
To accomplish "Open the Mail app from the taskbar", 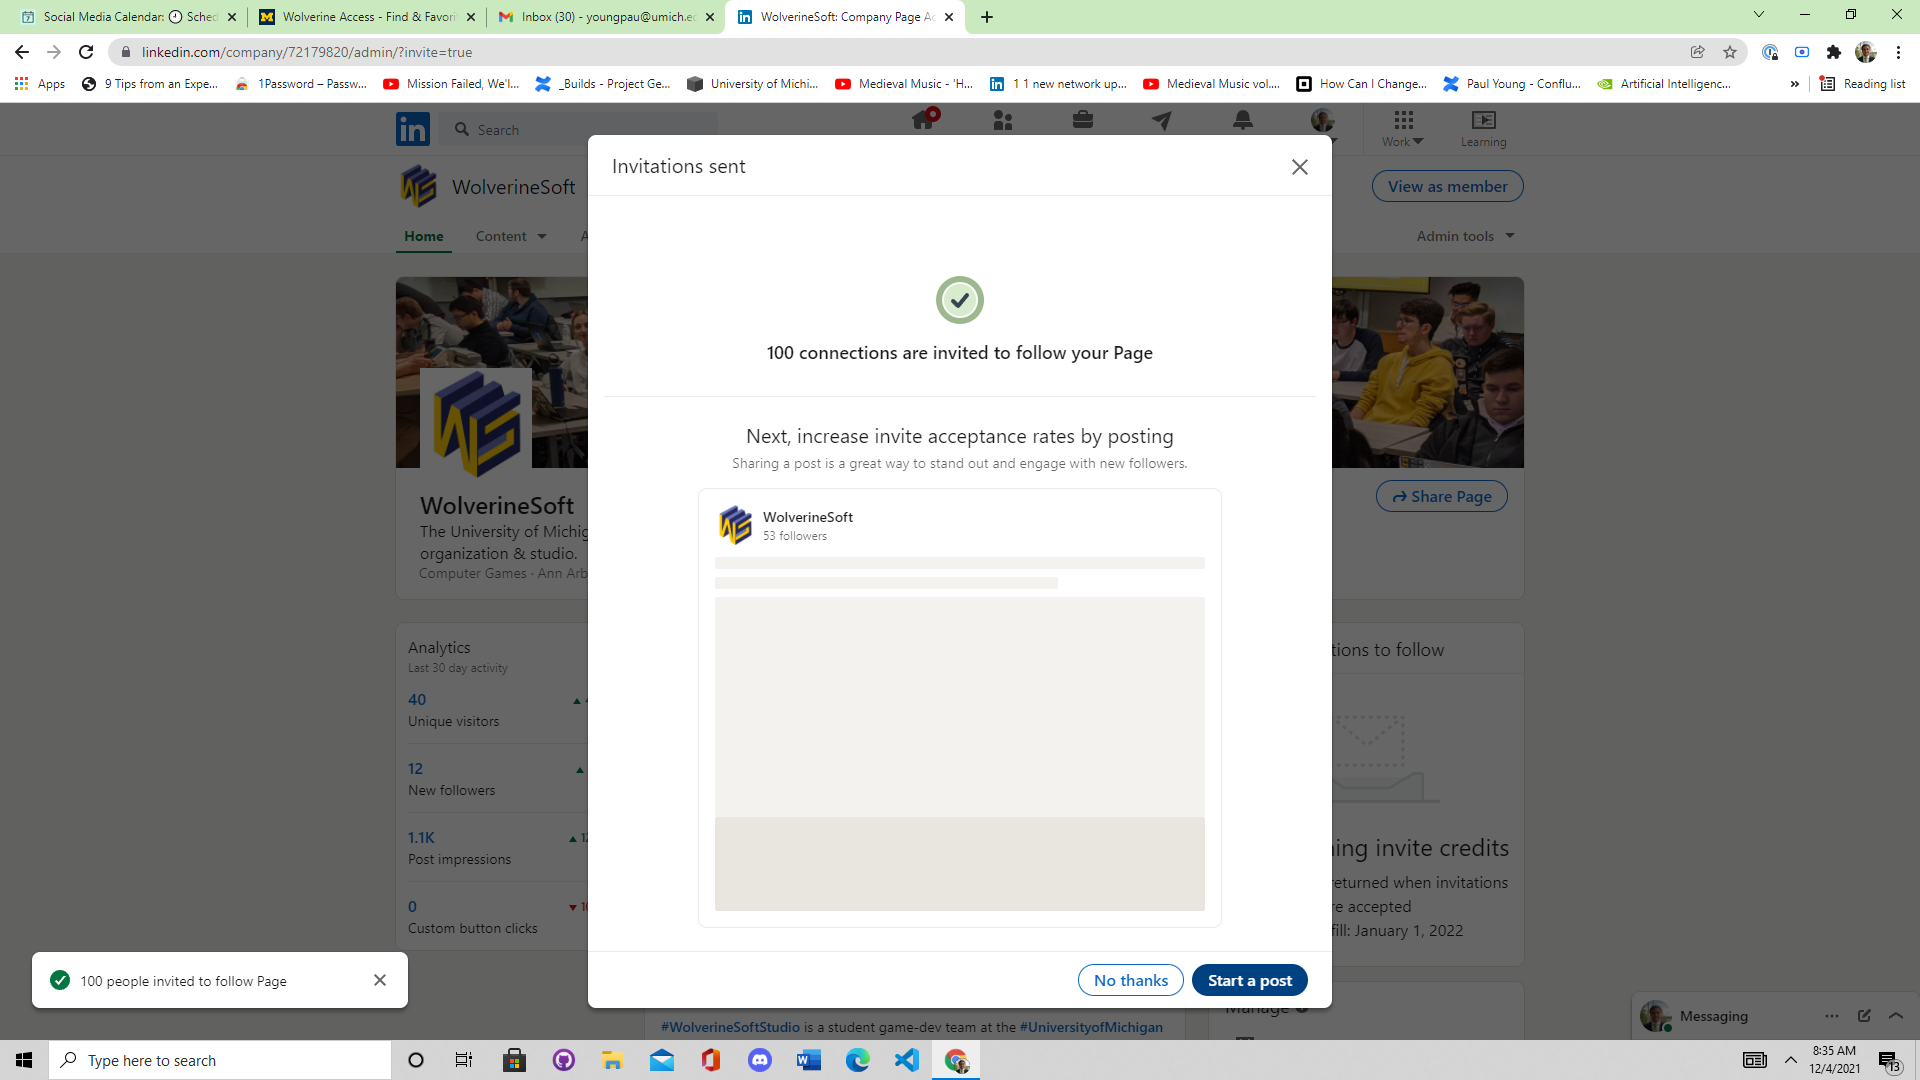I will click(x=662, y=1060).
